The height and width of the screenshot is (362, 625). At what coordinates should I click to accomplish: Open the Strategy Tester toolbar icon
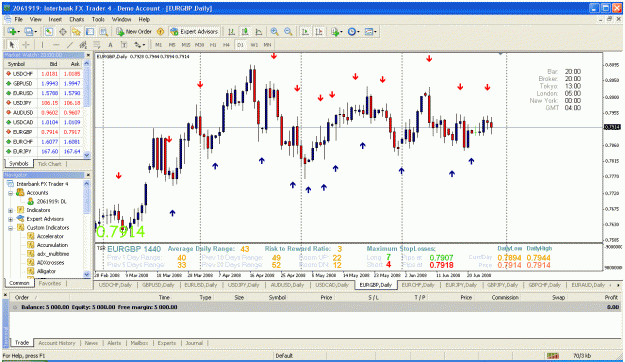(x=103, y=31)
